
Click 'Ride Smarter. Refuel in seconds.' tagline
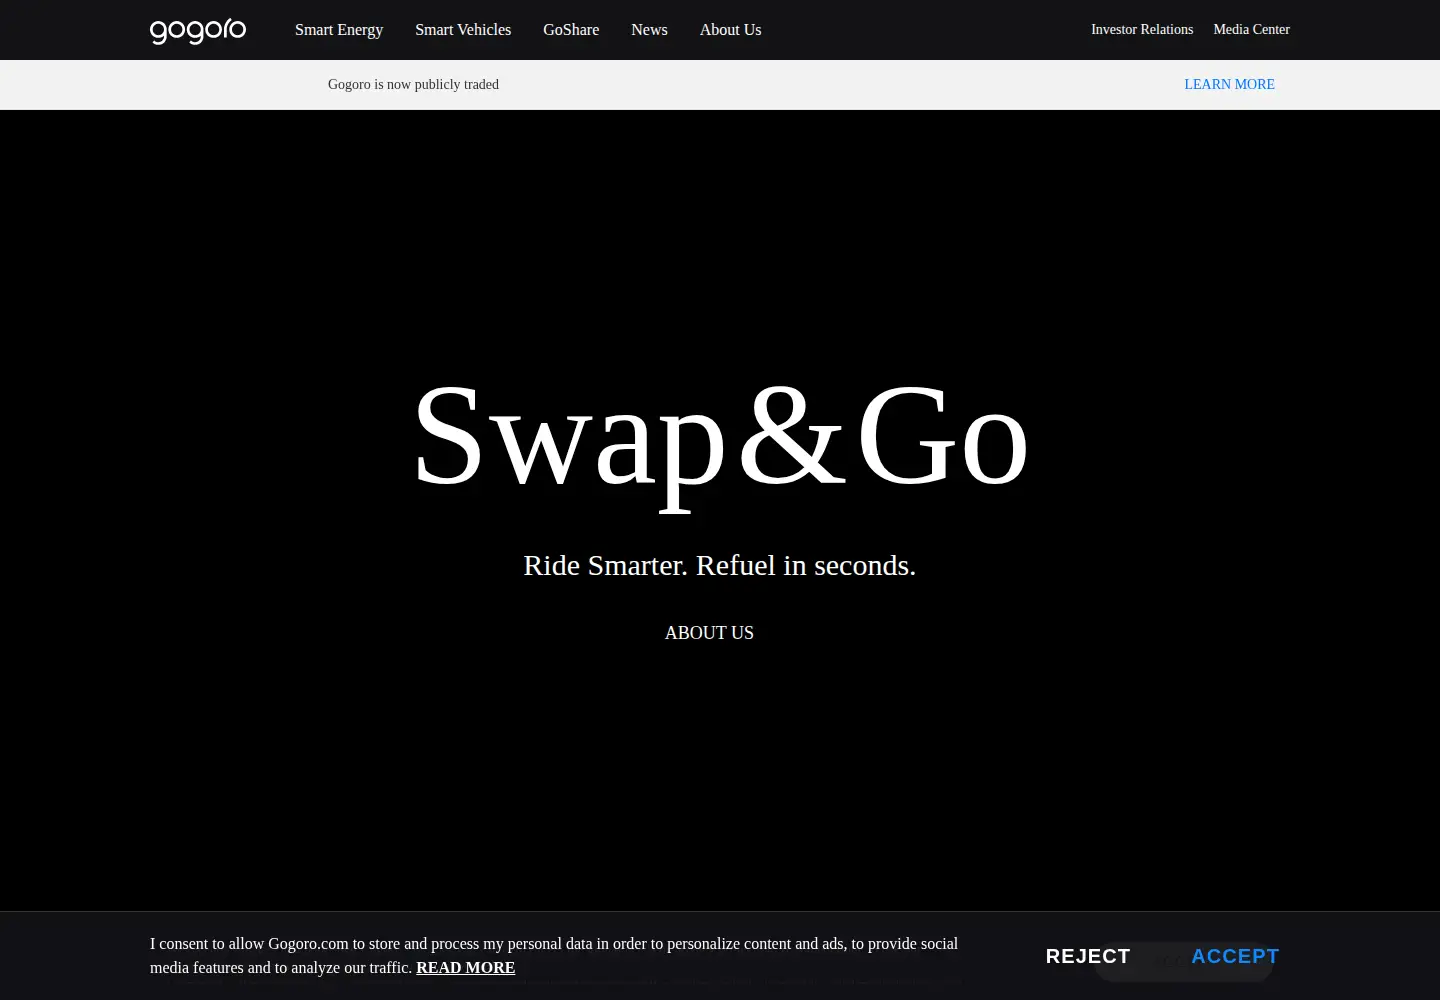[720, 565]
